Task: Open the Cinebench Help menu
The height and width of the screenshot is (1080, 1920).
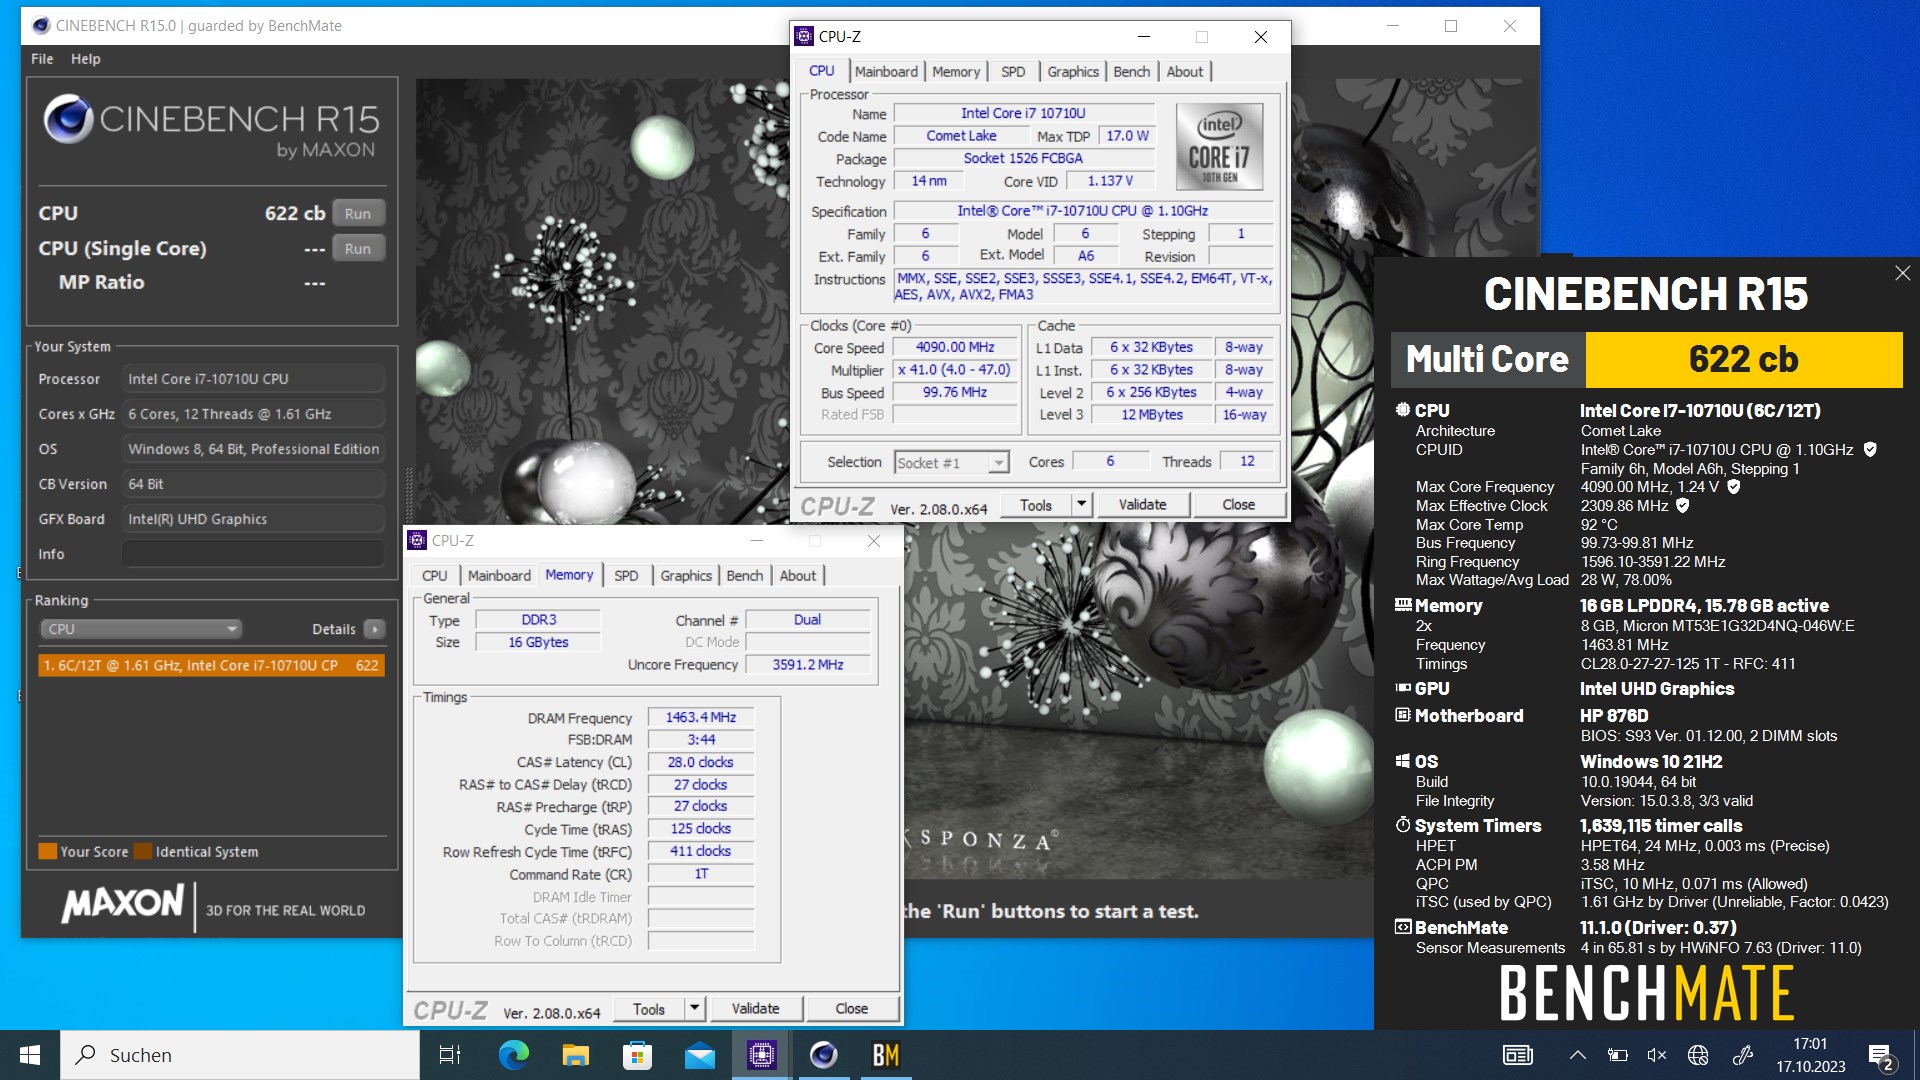Action: [85, 59]
